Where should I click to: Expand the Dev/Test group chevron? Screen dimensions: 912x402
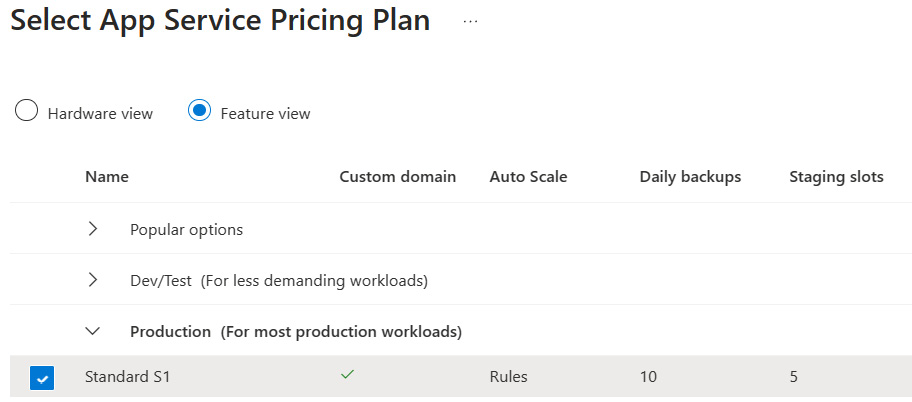[x=92, y=280]
